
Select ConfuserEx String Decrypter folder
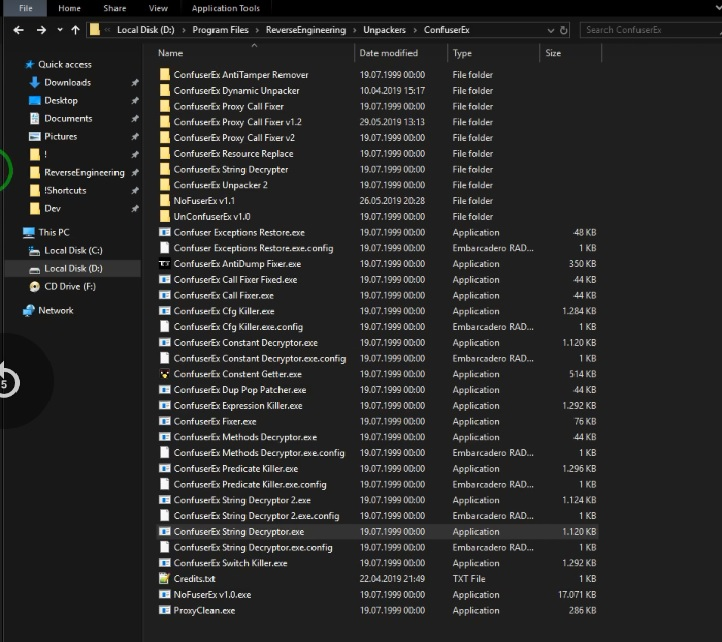pyautogui.click(x=231, y=169)
